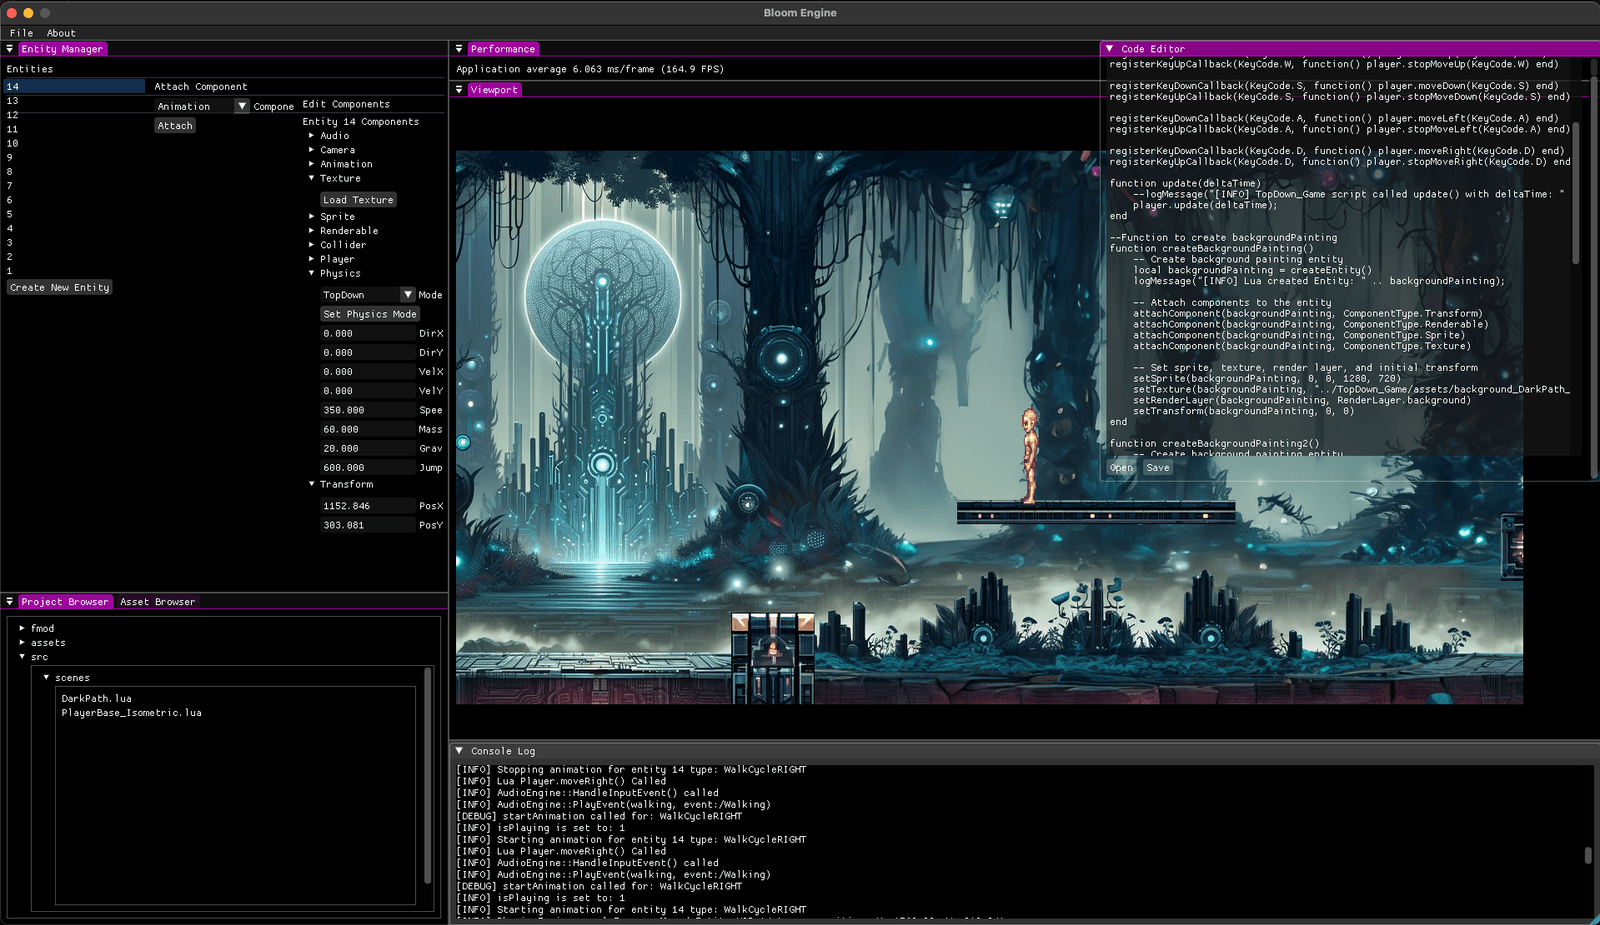Click the Jump value field showing 600.000

coord(367,468)
